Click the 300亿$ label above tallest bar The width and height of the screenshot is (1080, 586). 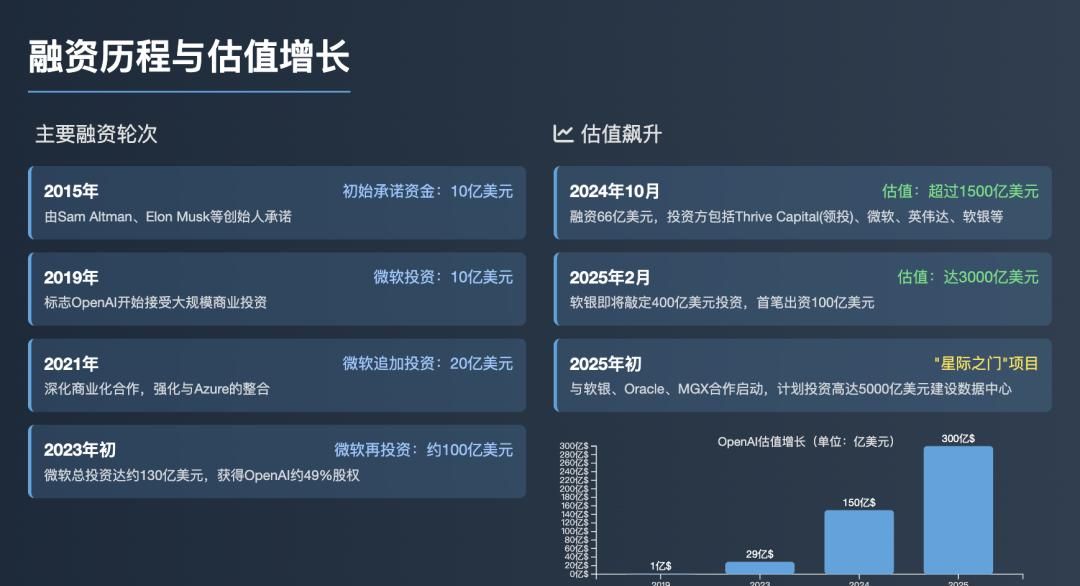(957, 437)
